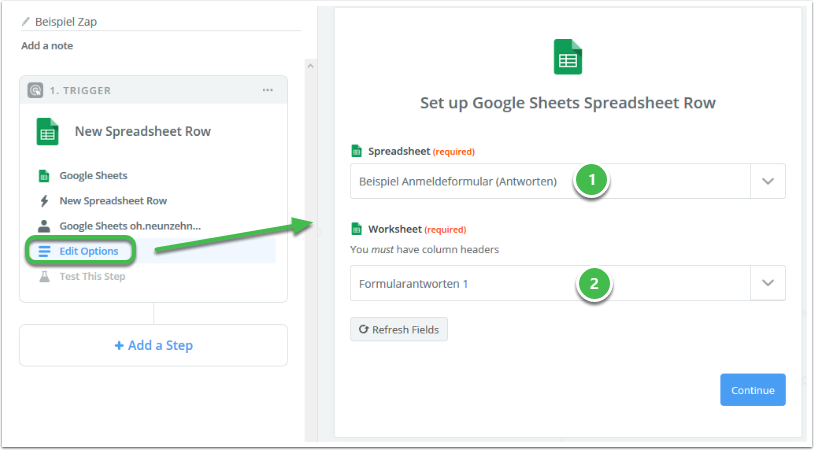Image resolution: width=814 pixels, height=450 pixels.
Task: Click refresh icon in Refresh Fields button
Action: (363, 330)
